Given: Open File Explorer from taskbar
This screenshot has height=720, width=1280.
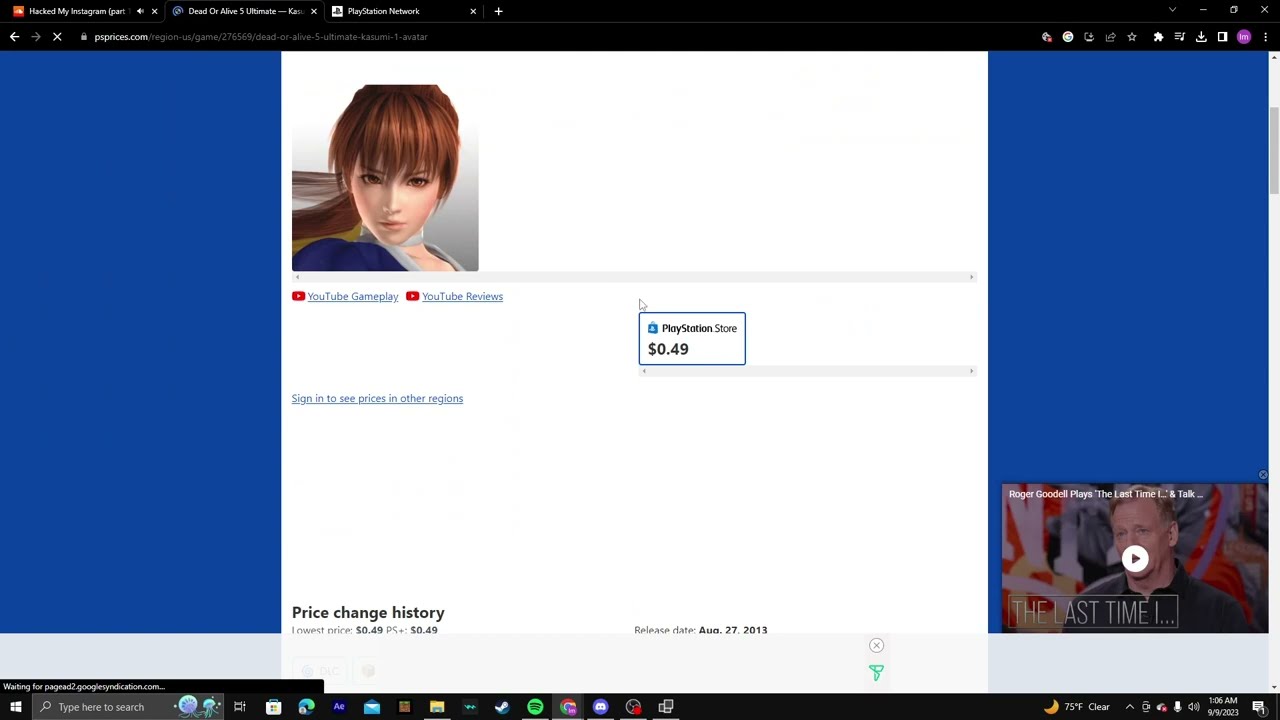Looking at the screenshot, I should coord(437,707).
